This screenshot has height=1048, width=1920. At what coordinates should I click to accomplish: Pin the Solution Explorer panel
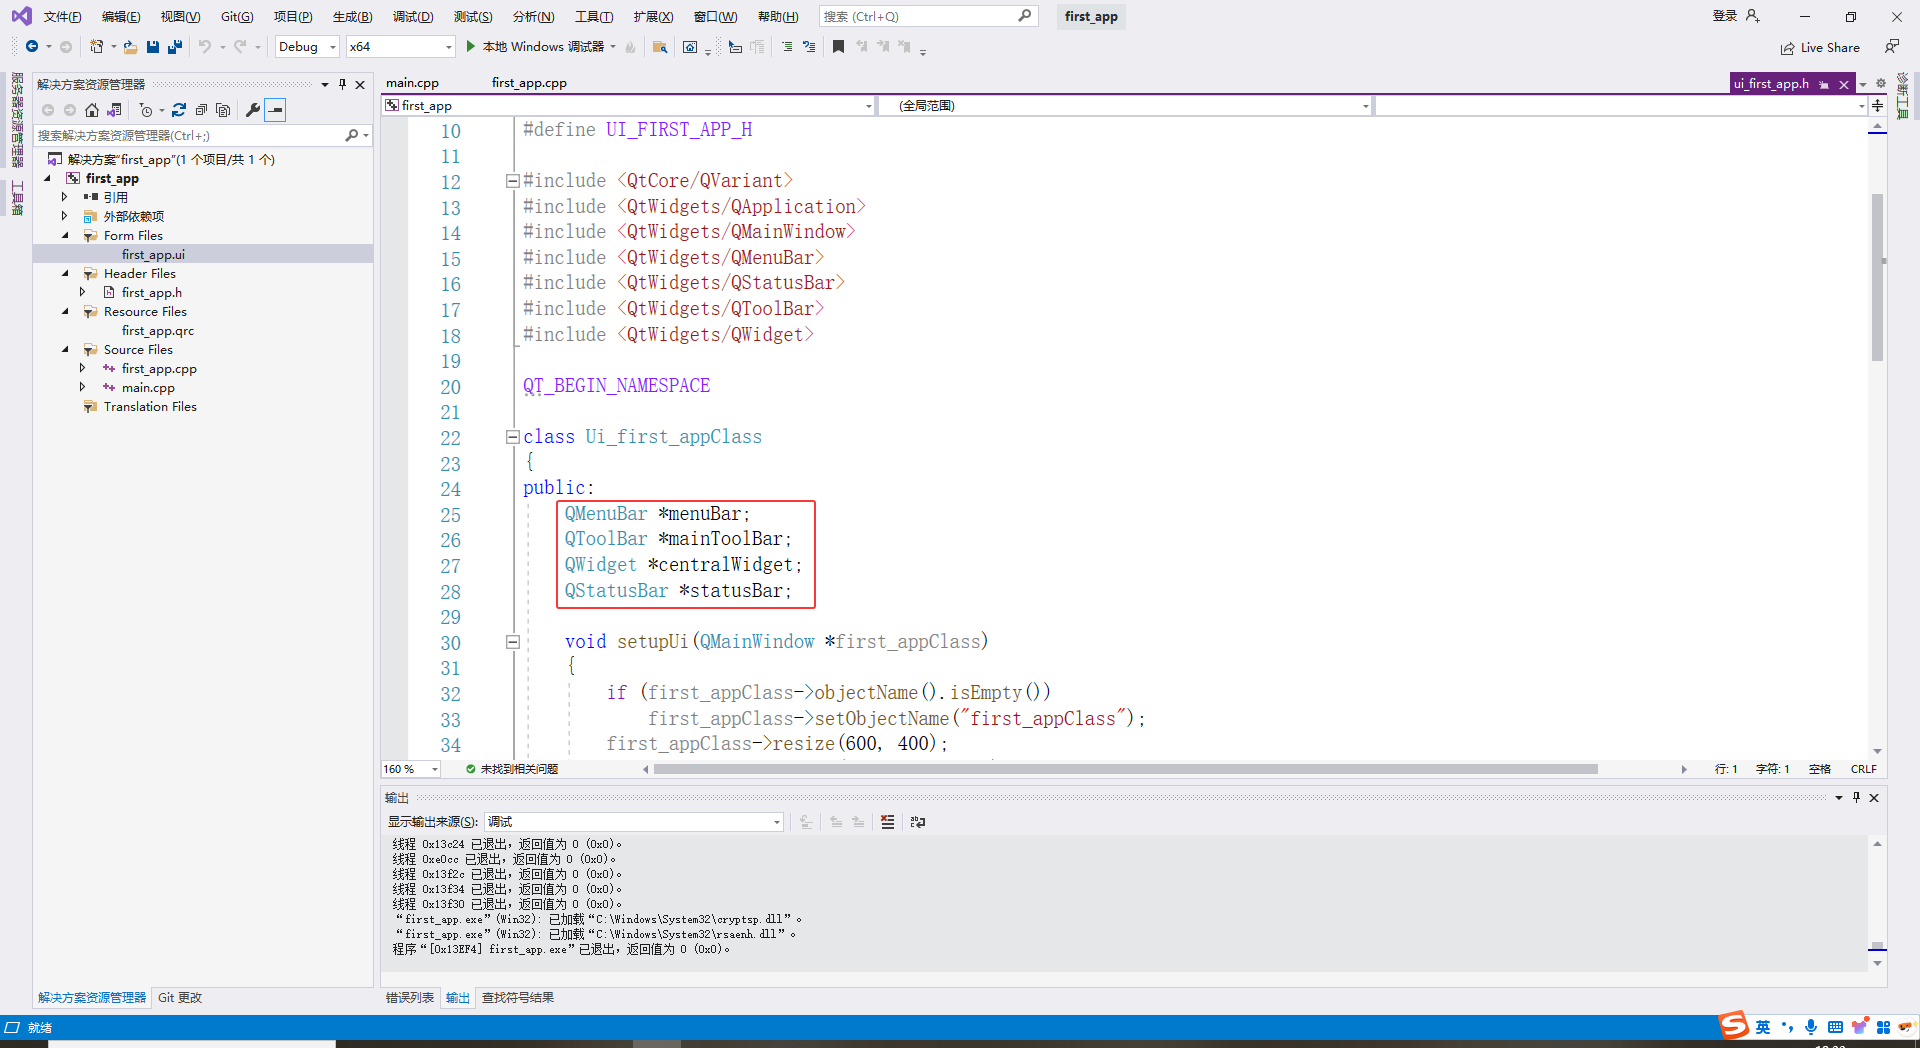click(342, 84)
